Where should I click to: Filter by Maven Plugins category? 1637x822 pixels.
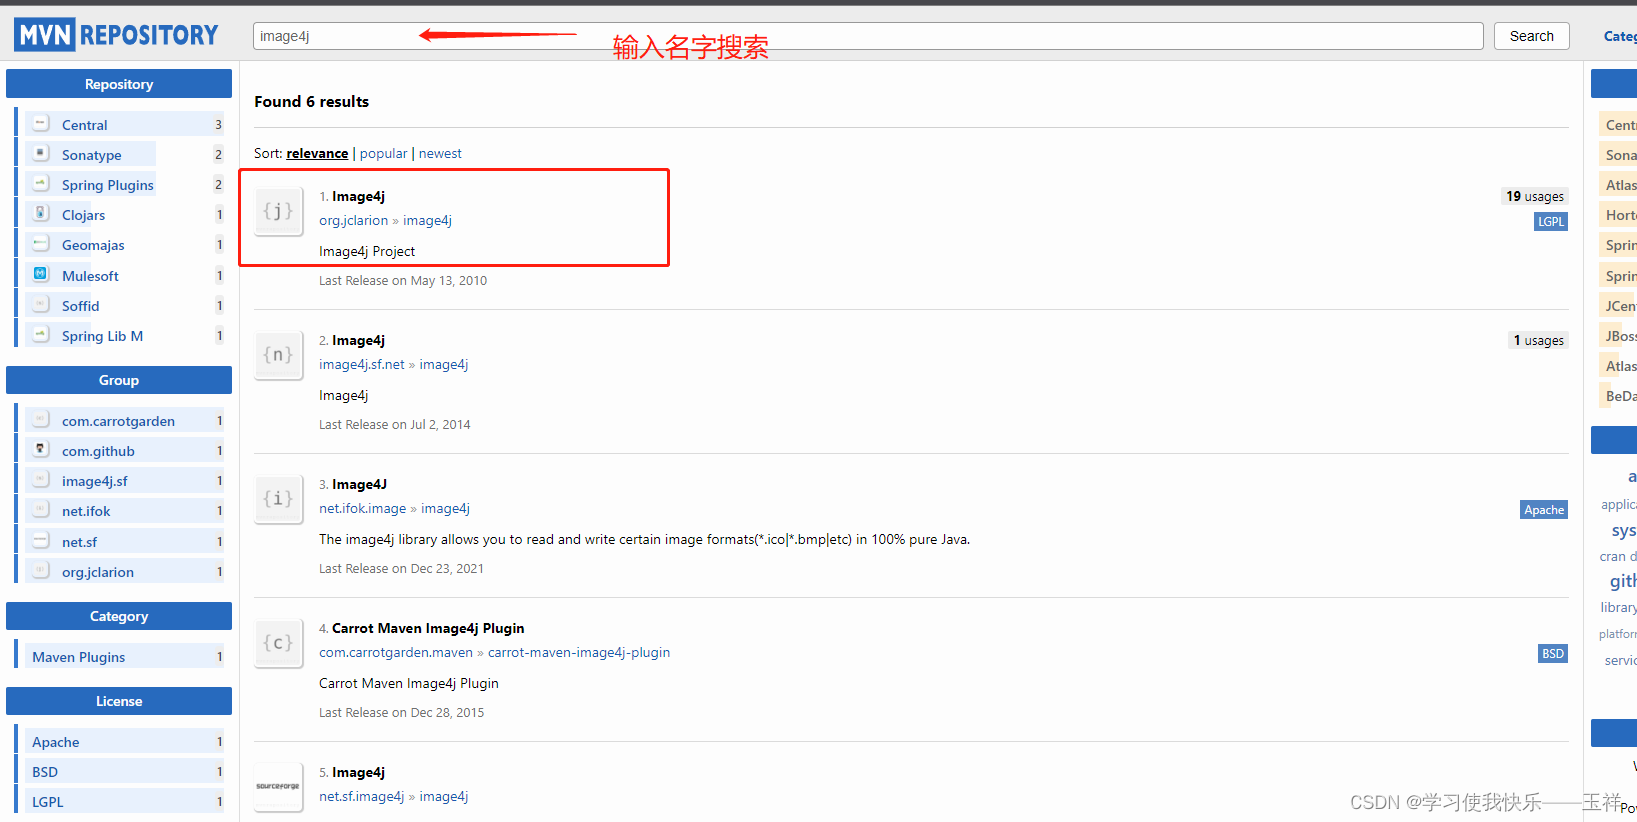(x=79, y=657)
